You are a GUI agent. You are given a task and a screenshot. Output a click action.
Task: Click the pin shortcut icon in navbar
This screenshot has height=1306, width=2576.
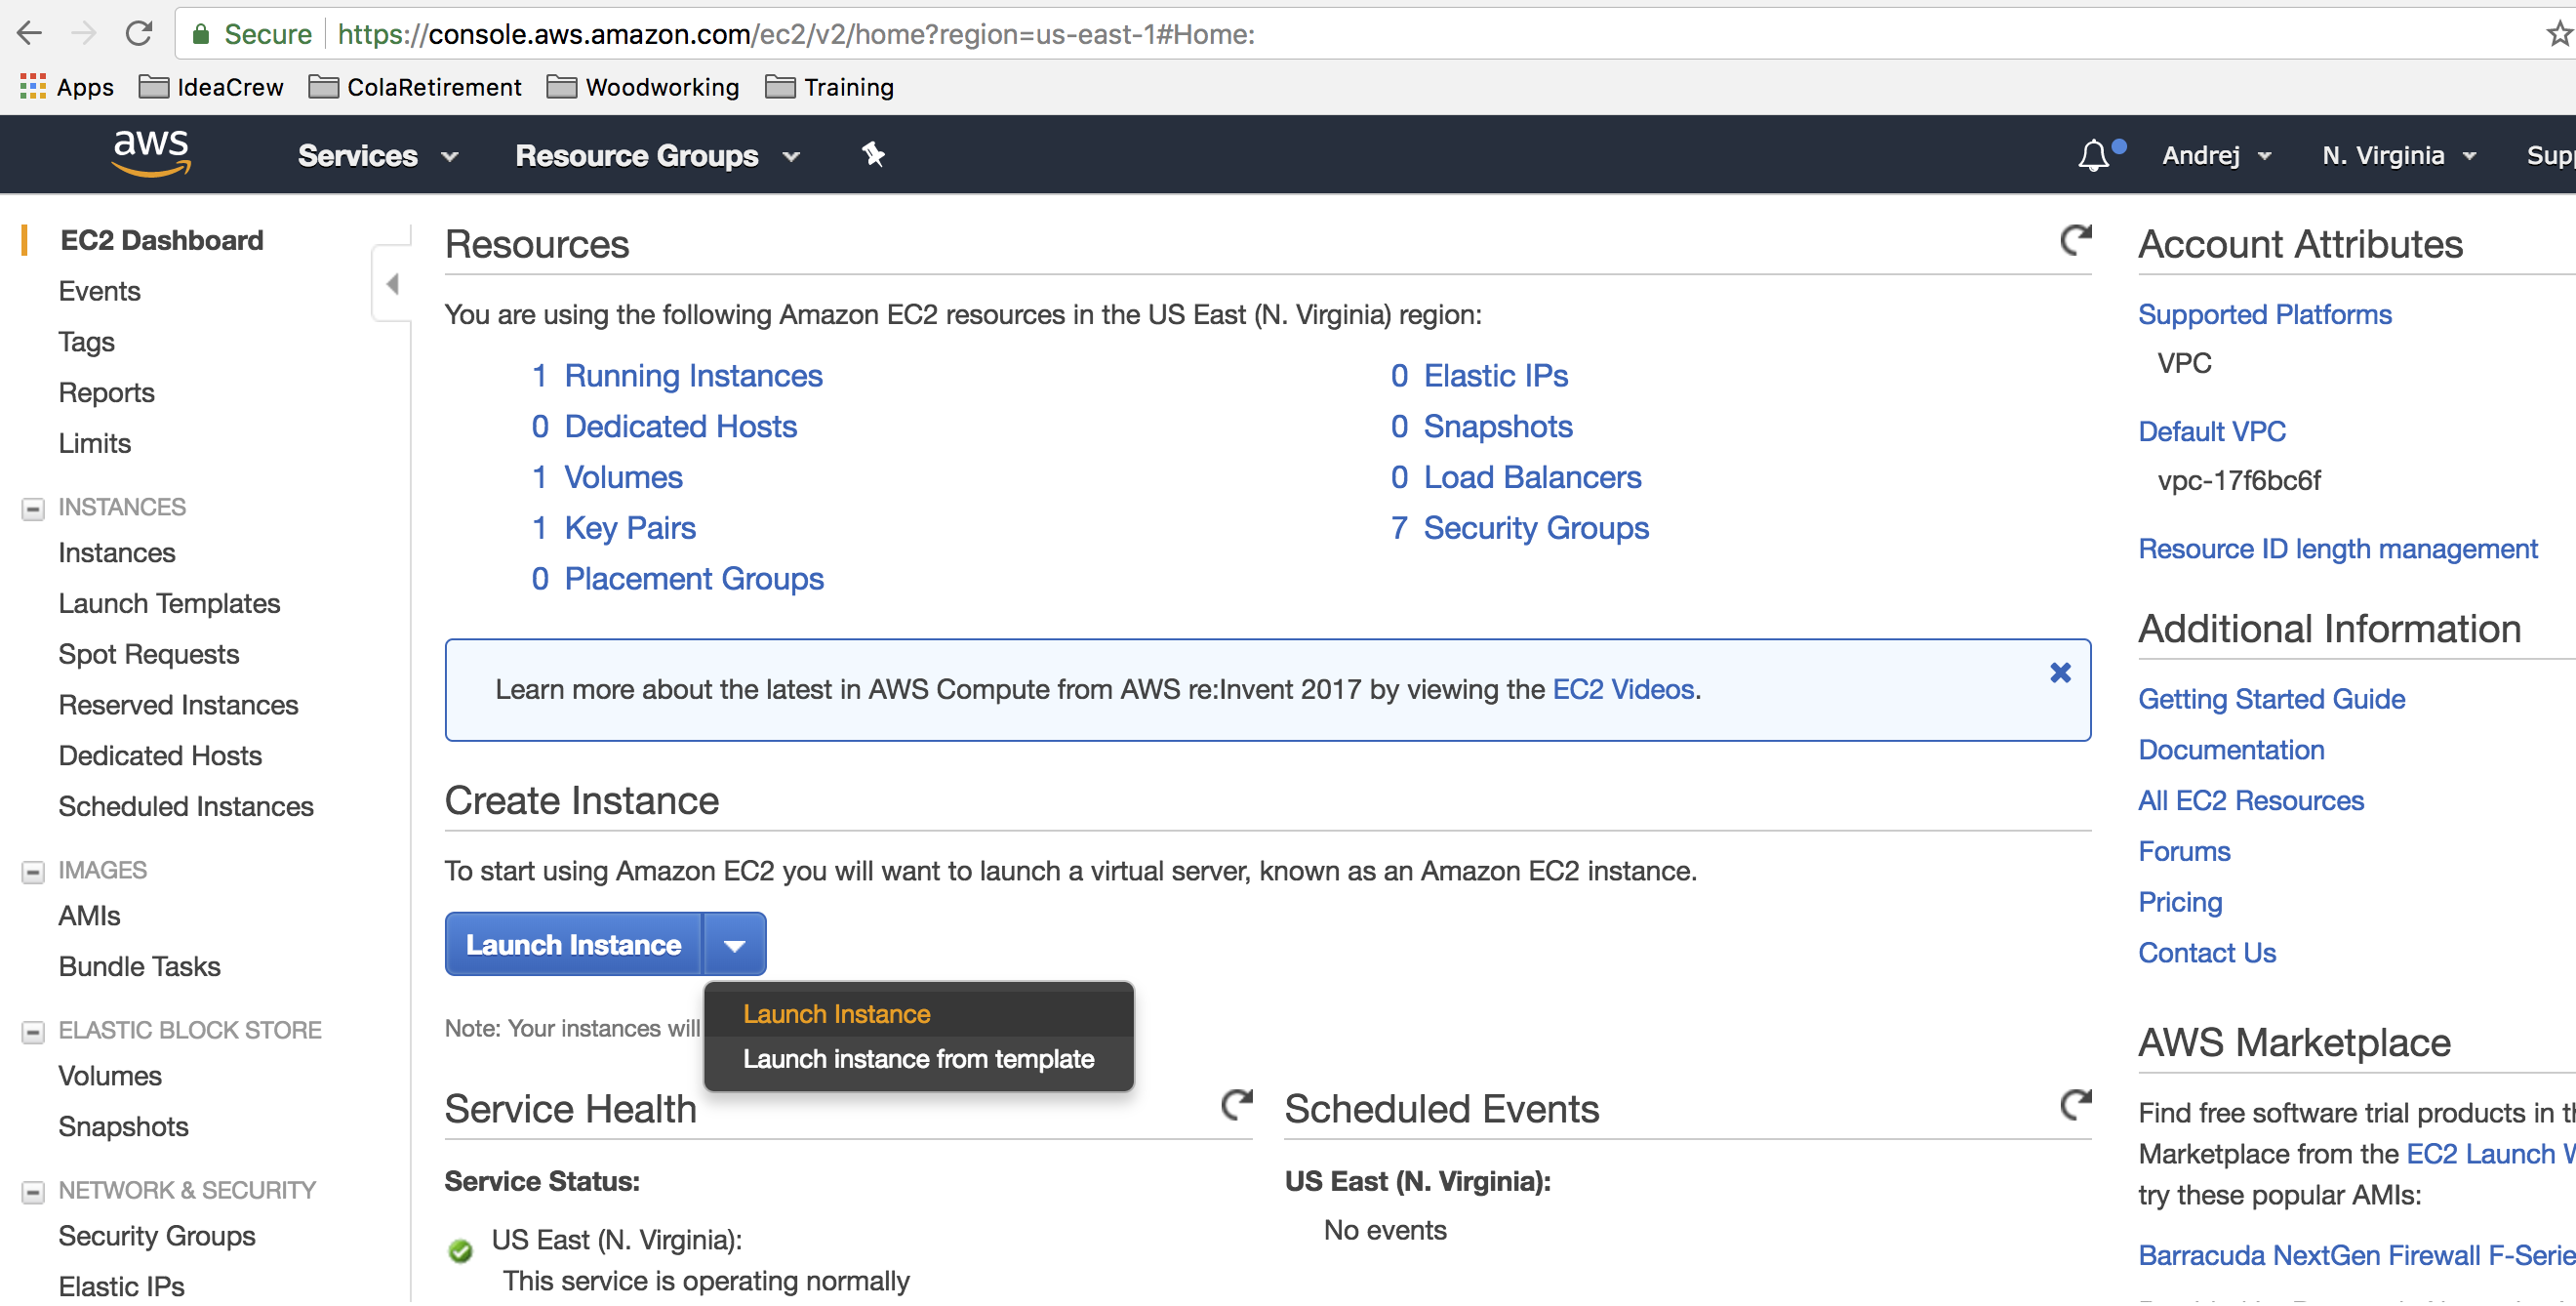click(x=873, y=155)
